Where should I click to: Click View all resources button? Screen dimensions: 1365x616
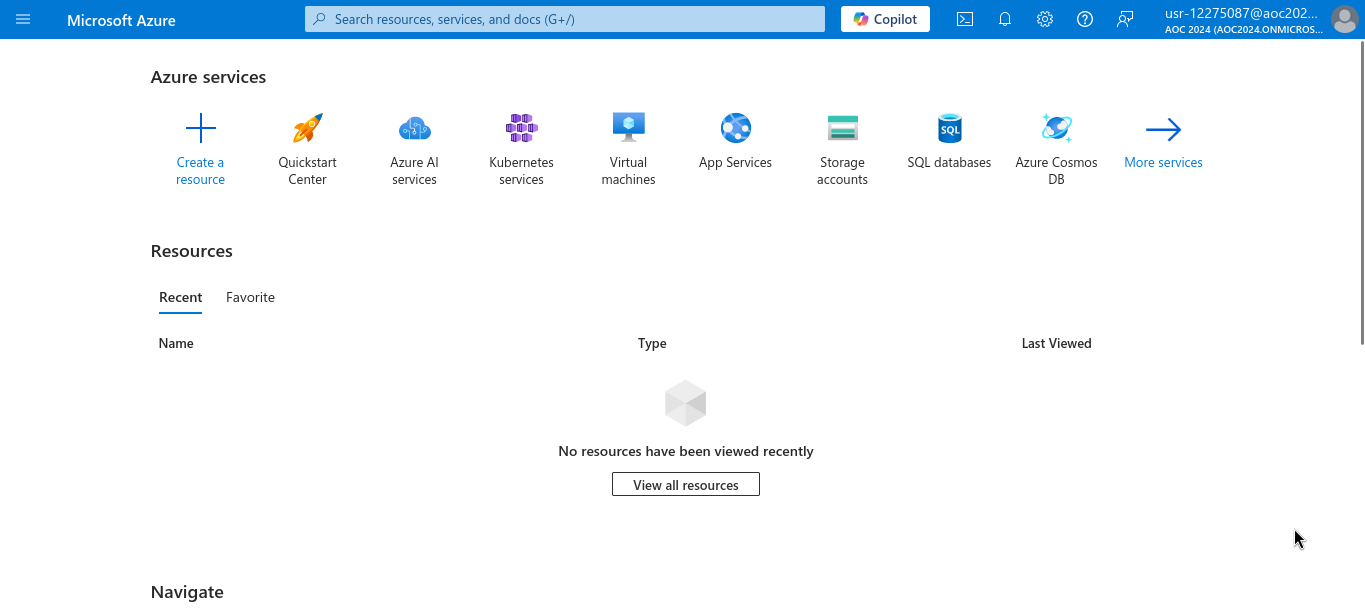coord(685,485)
